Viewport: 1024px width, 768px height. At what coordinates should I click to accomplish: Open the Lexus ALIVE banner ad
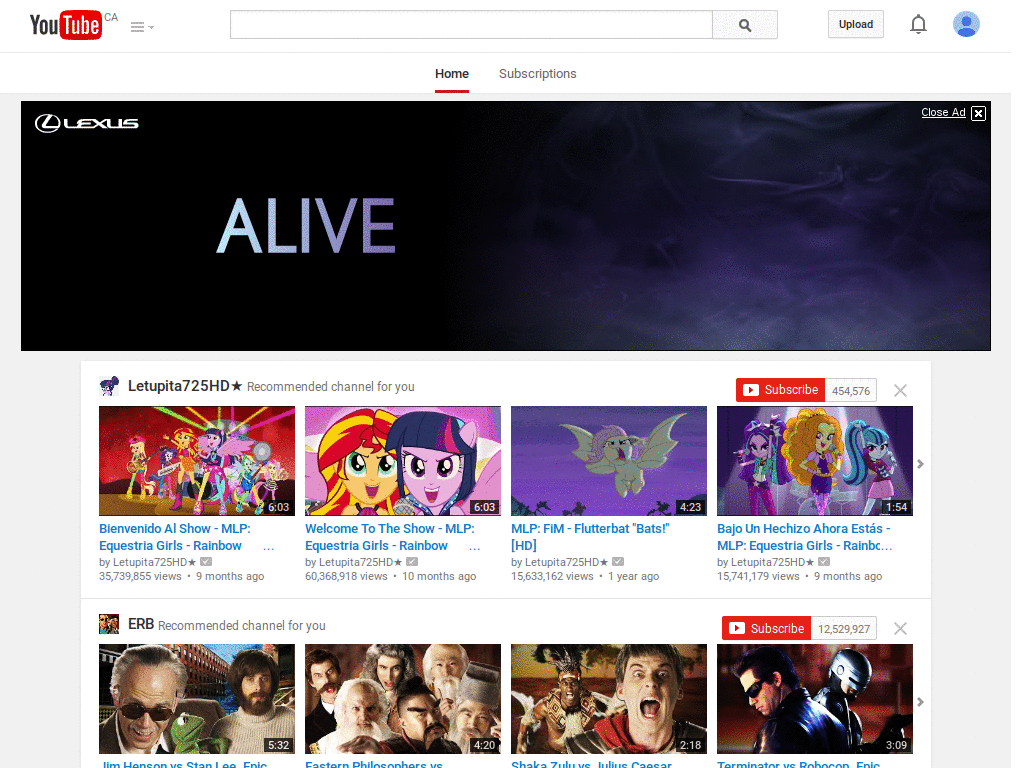505,226
